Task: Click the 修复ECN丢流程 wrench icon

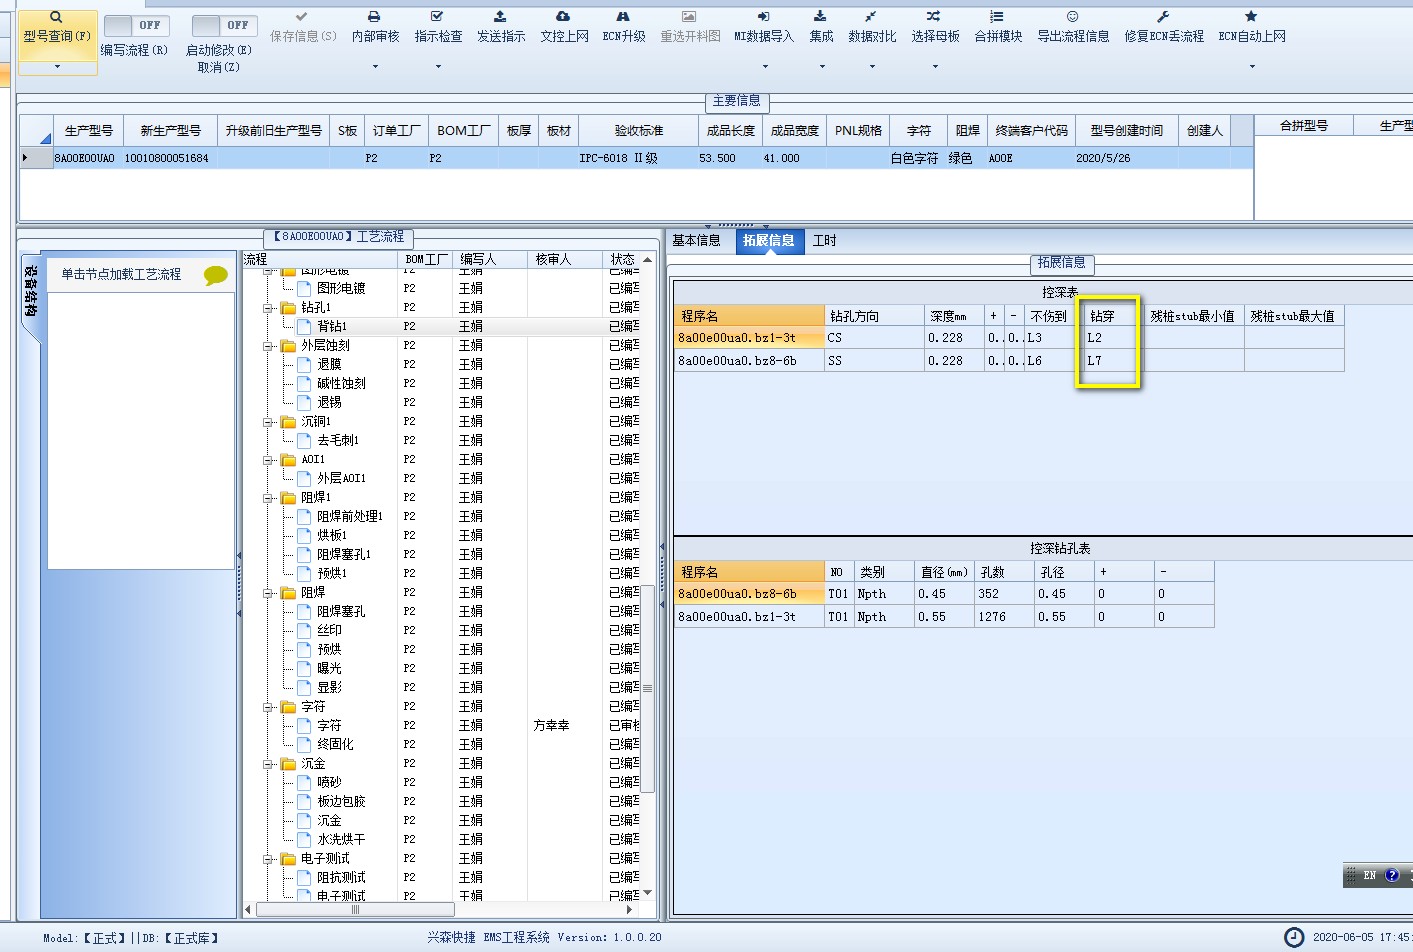Action: (1163, 17)
